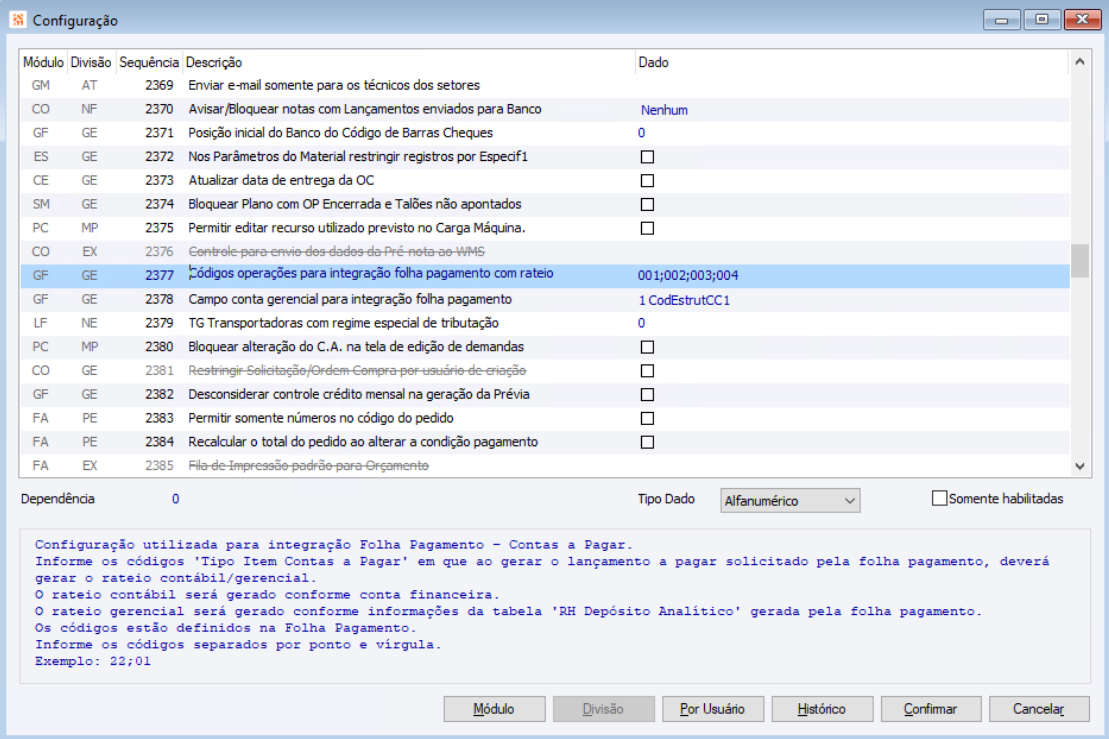
Task: Click the value 1 CodEstrutCC1 in row 2378
Action: point(684,301)
